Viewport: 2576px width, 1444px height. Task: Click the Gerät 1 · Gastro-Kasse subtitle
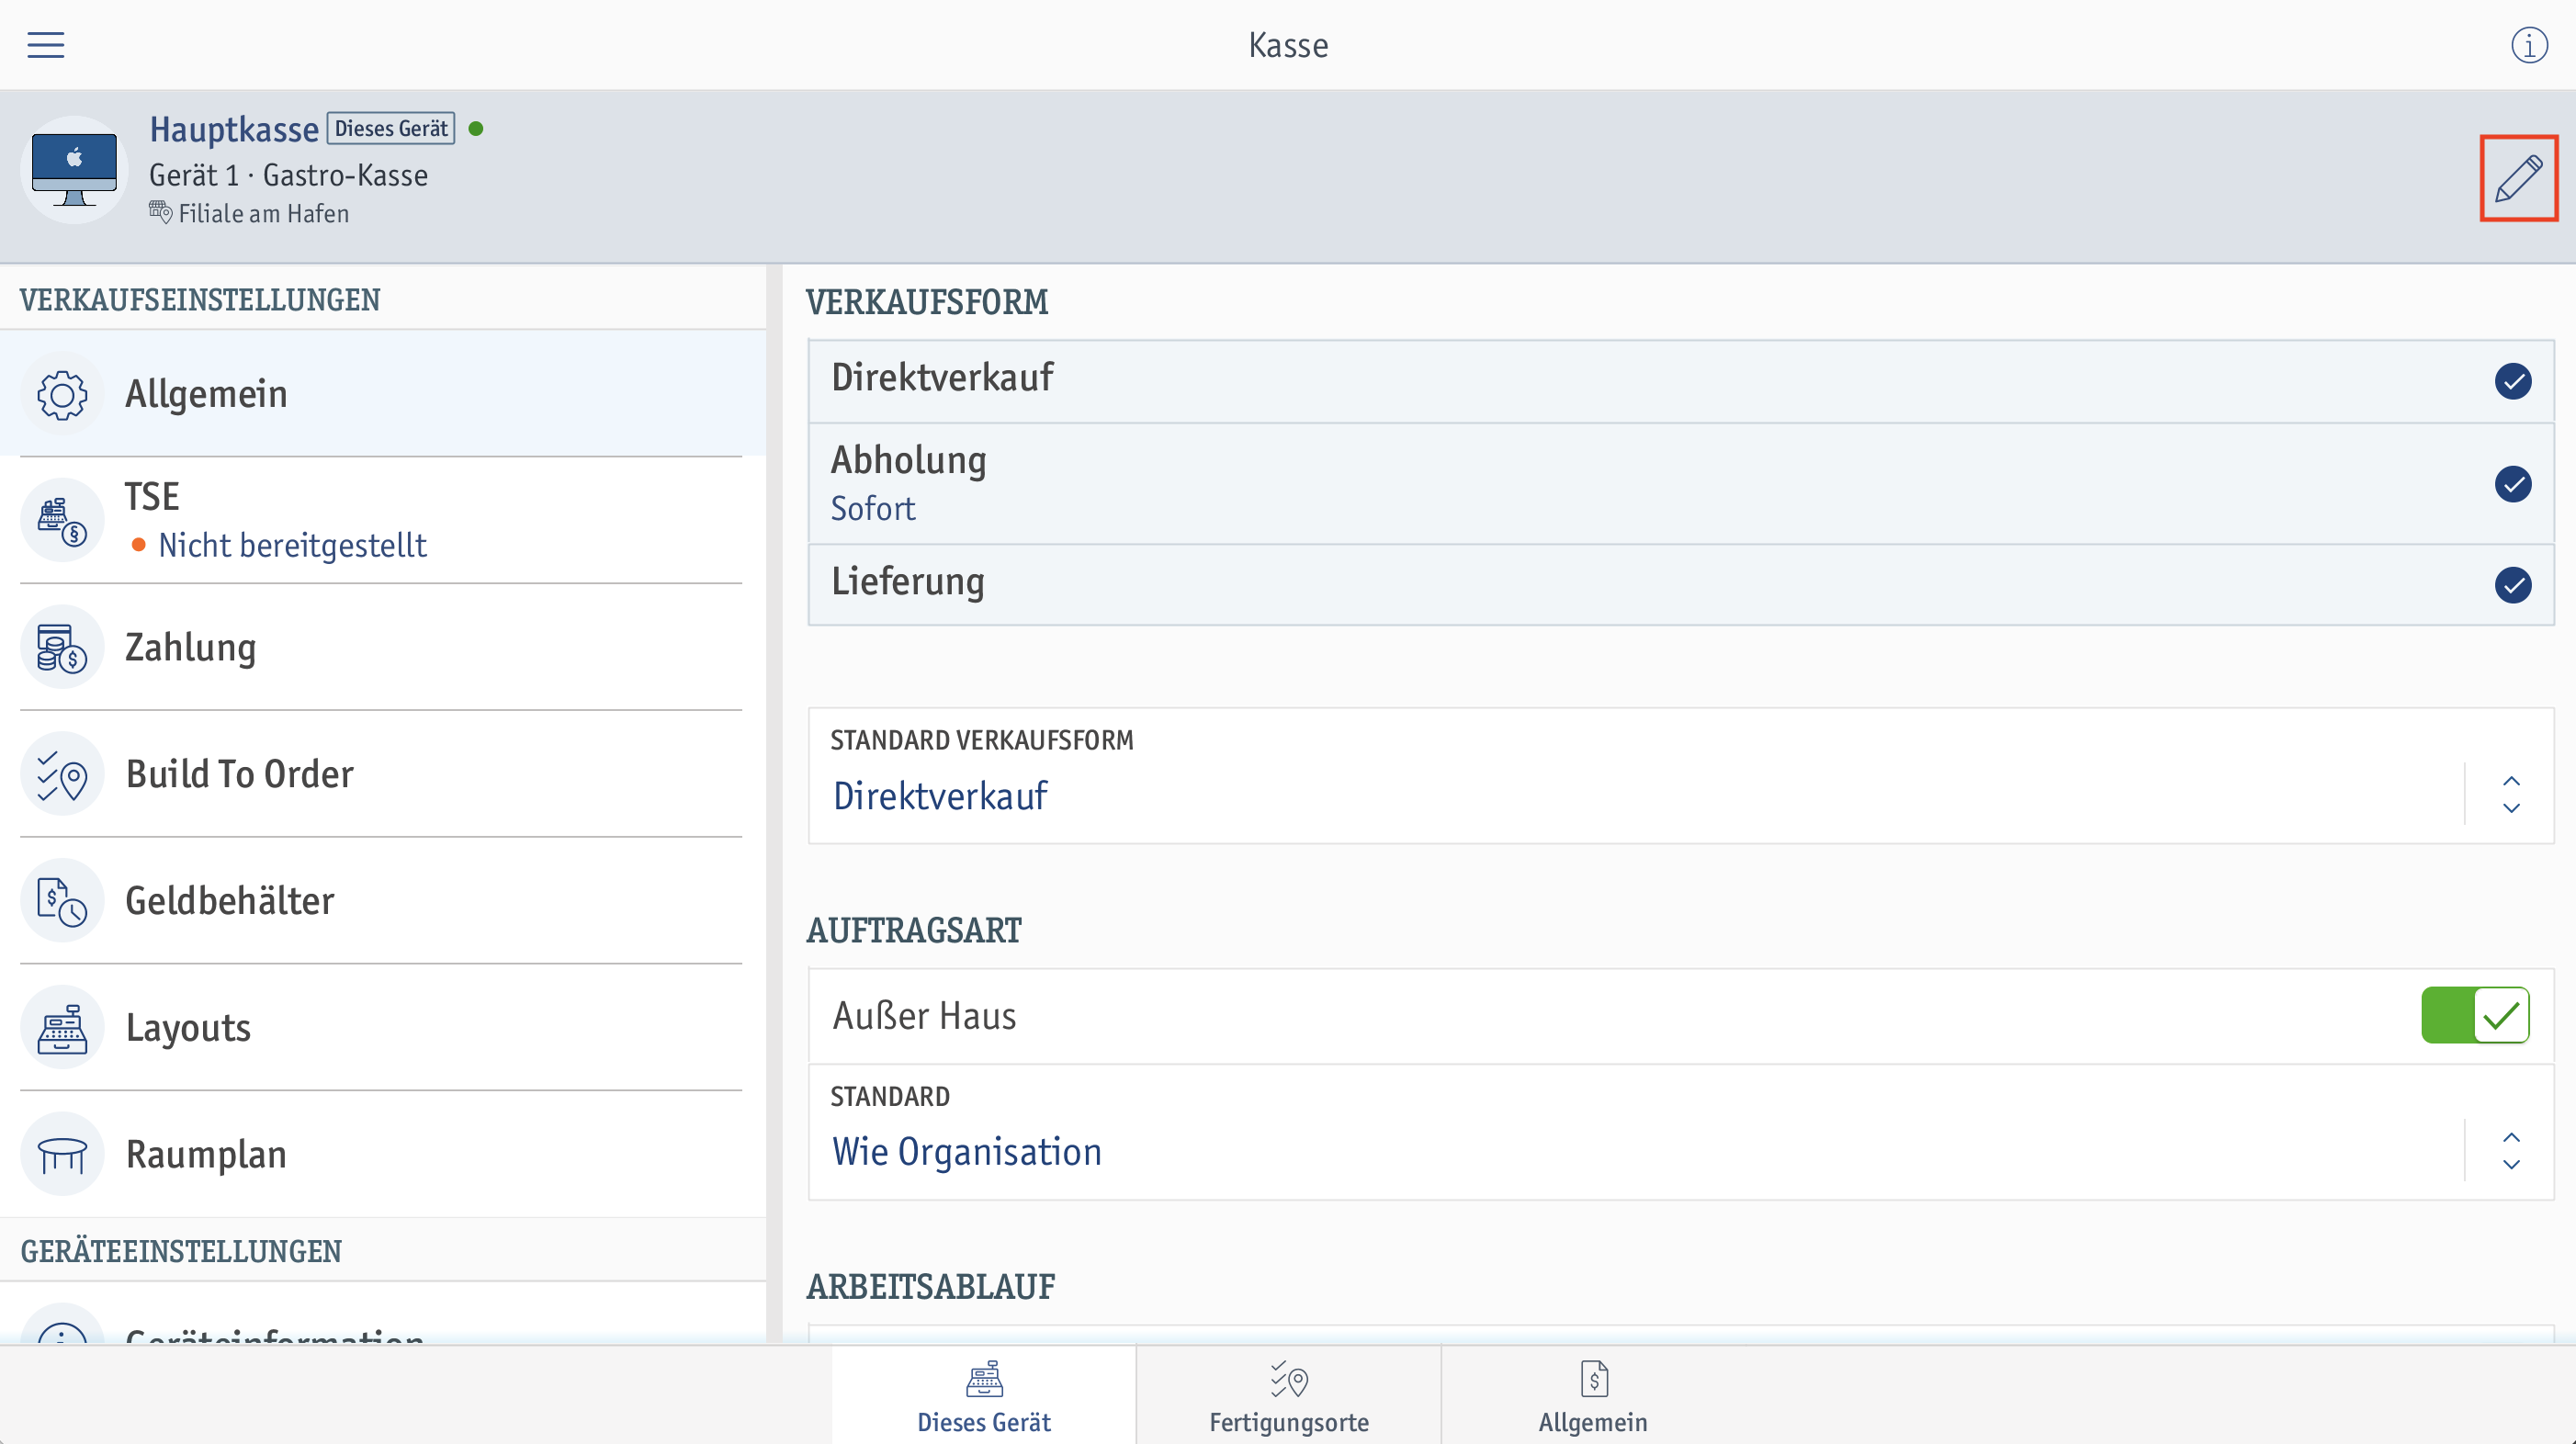[288, 175]
